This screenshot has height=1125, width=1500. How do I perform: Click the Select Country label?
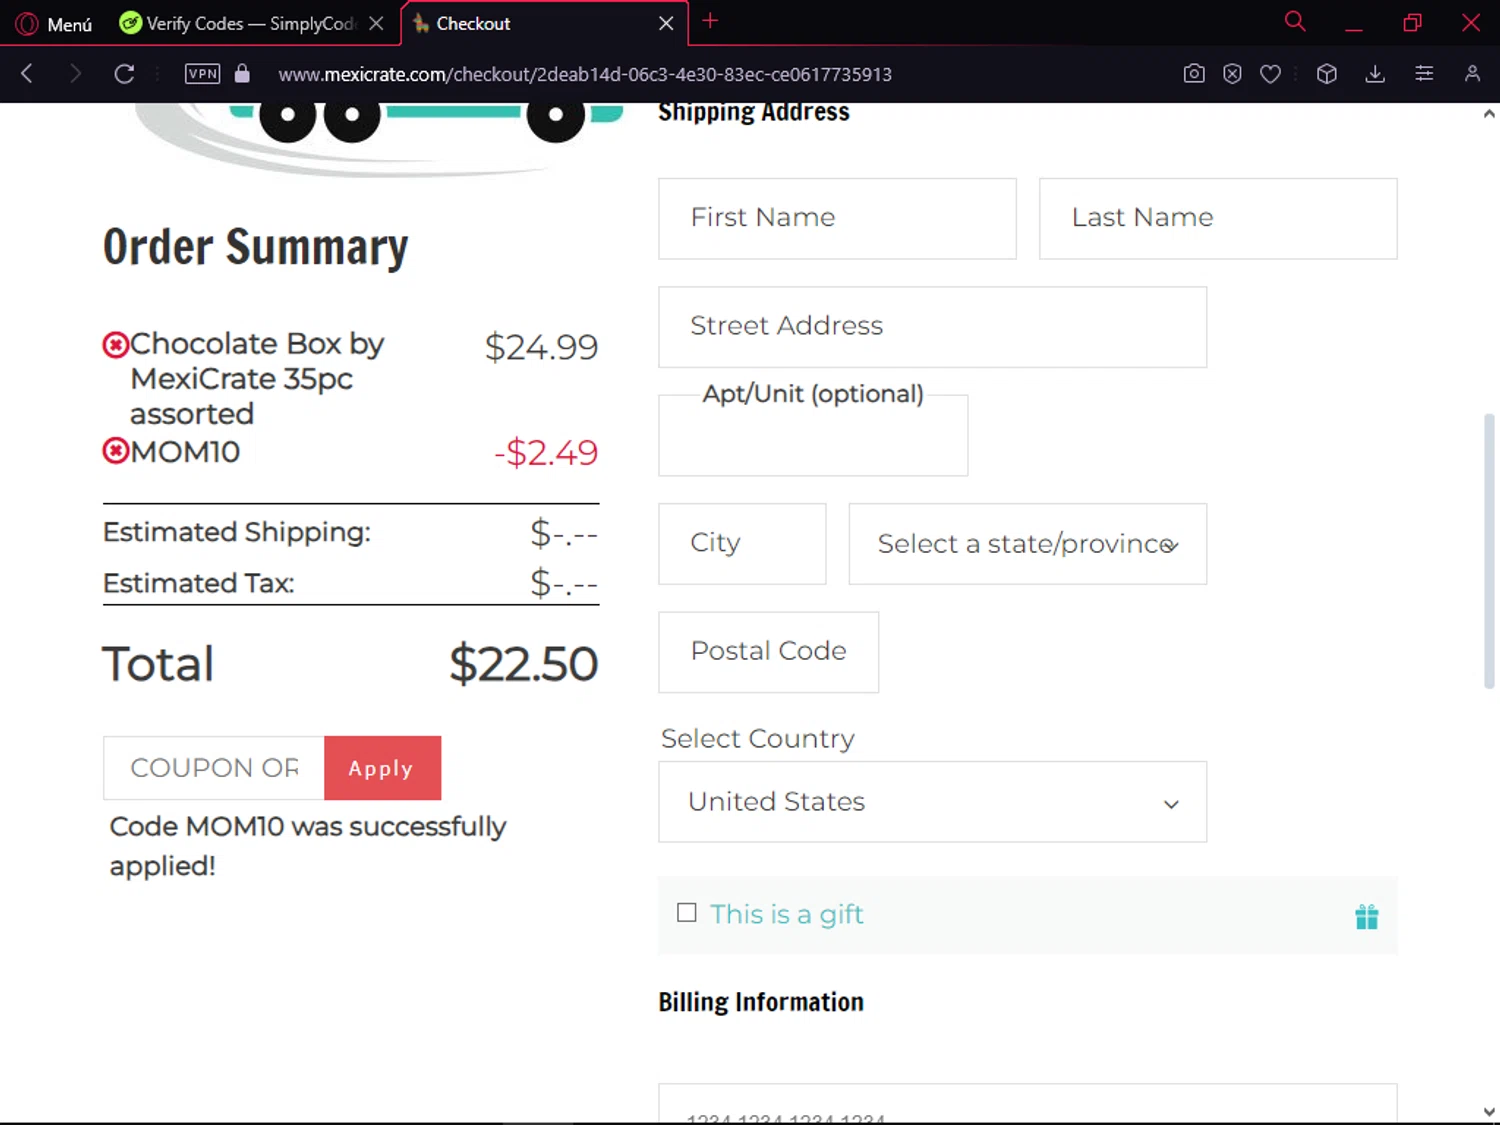(758, 739)
